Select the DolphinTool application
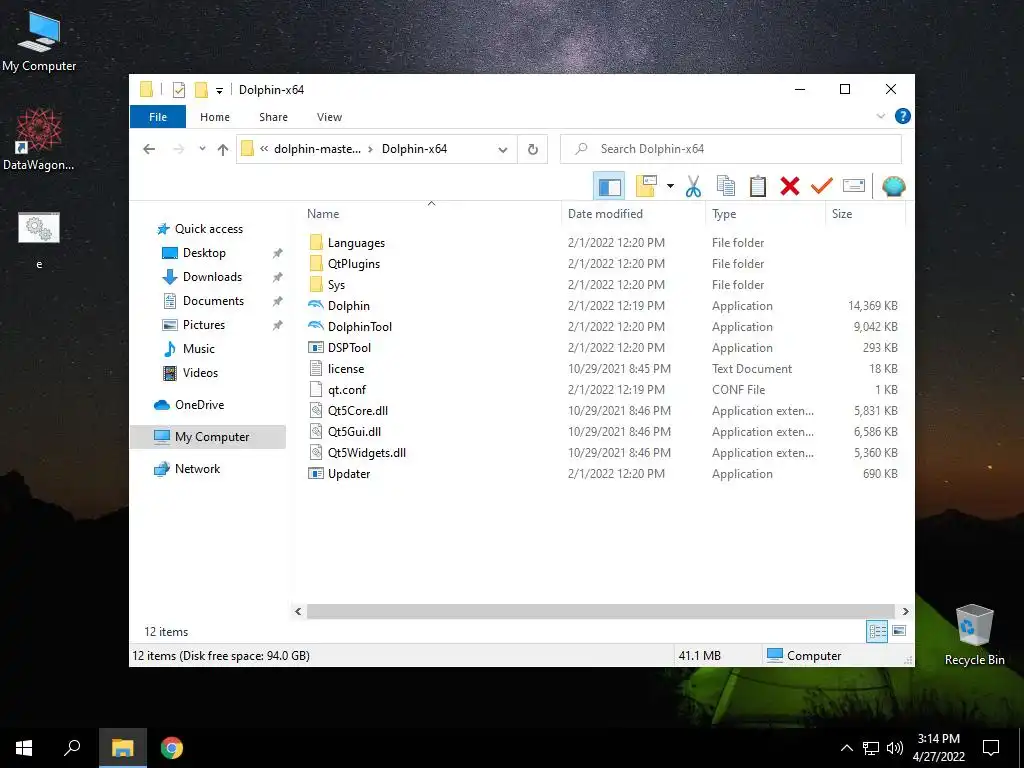 (x=359, y=327)
